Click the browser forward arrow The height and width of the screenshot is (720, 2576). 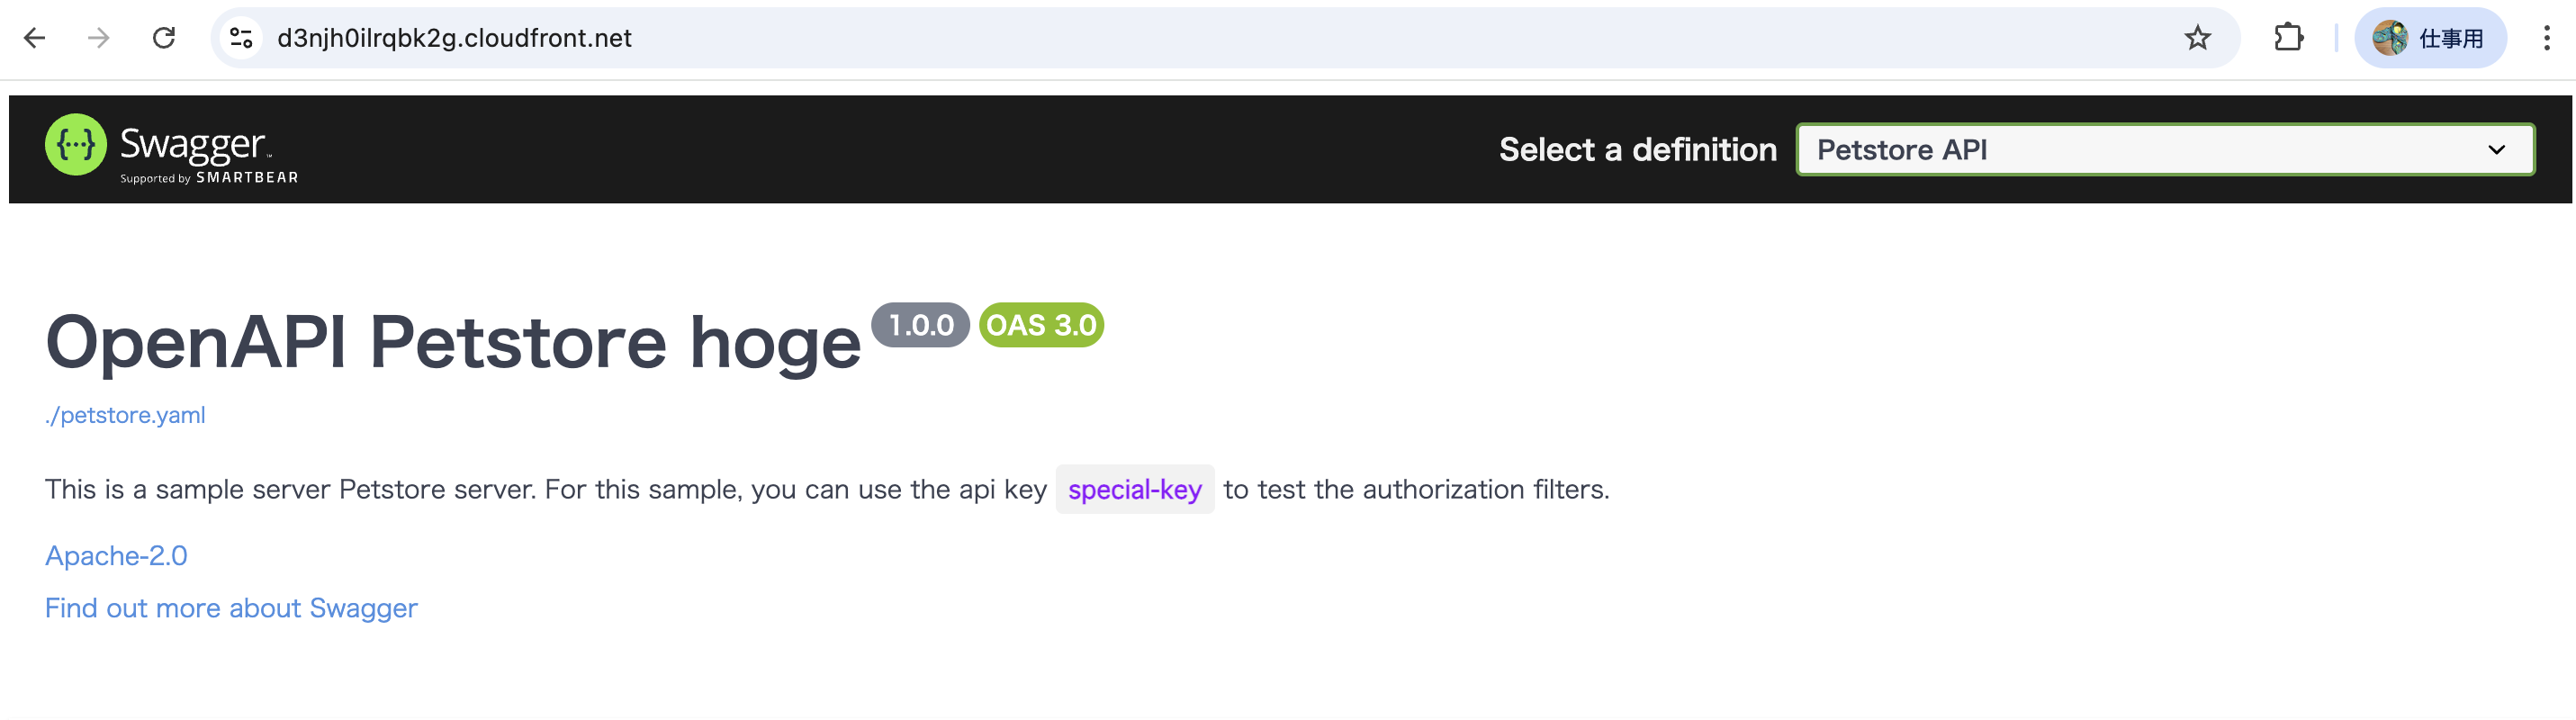[x=98, y=38]
